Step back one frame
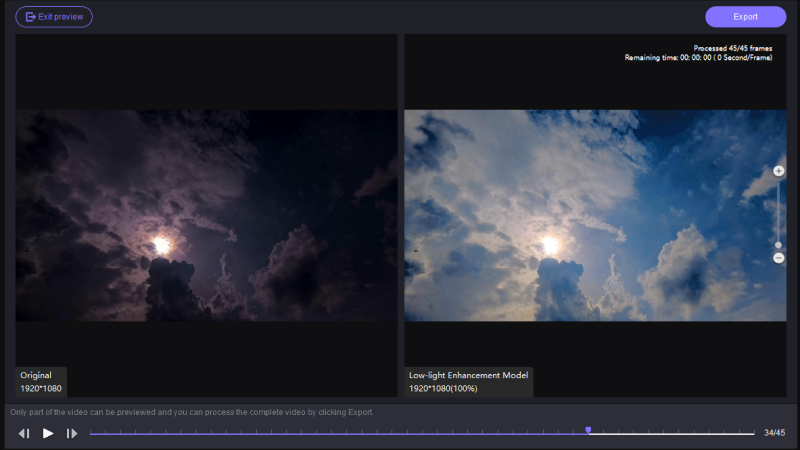This screenshot has width=800, height=450. click(24, 433)
